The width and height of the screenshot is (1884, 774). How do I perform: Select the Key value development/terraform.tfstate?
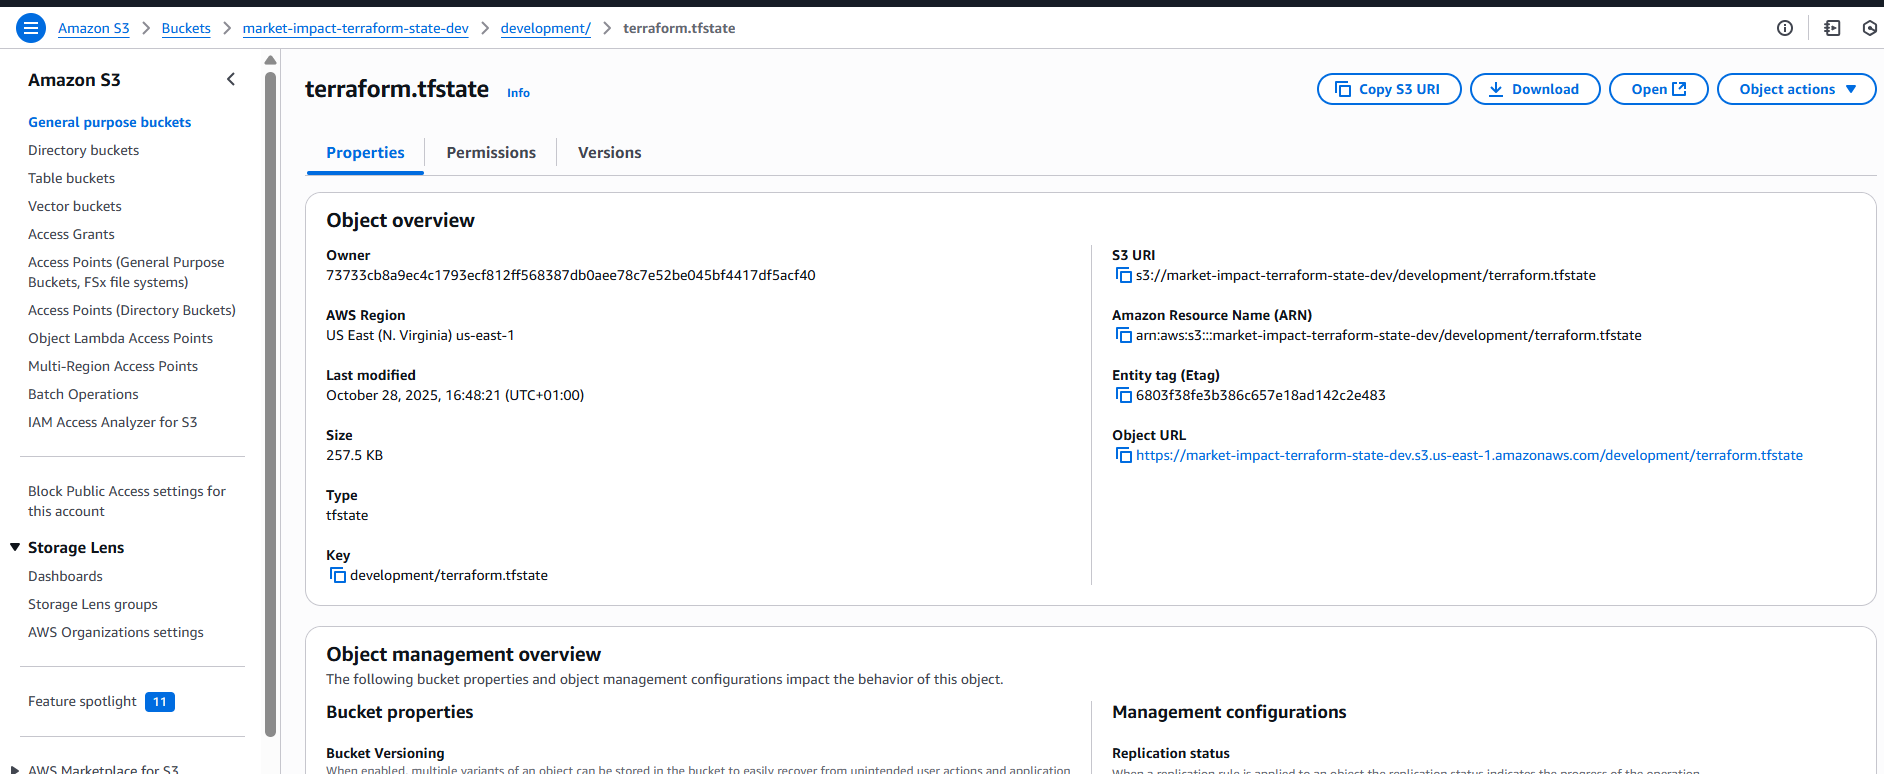pyautogui.click(x=449, y=575)
